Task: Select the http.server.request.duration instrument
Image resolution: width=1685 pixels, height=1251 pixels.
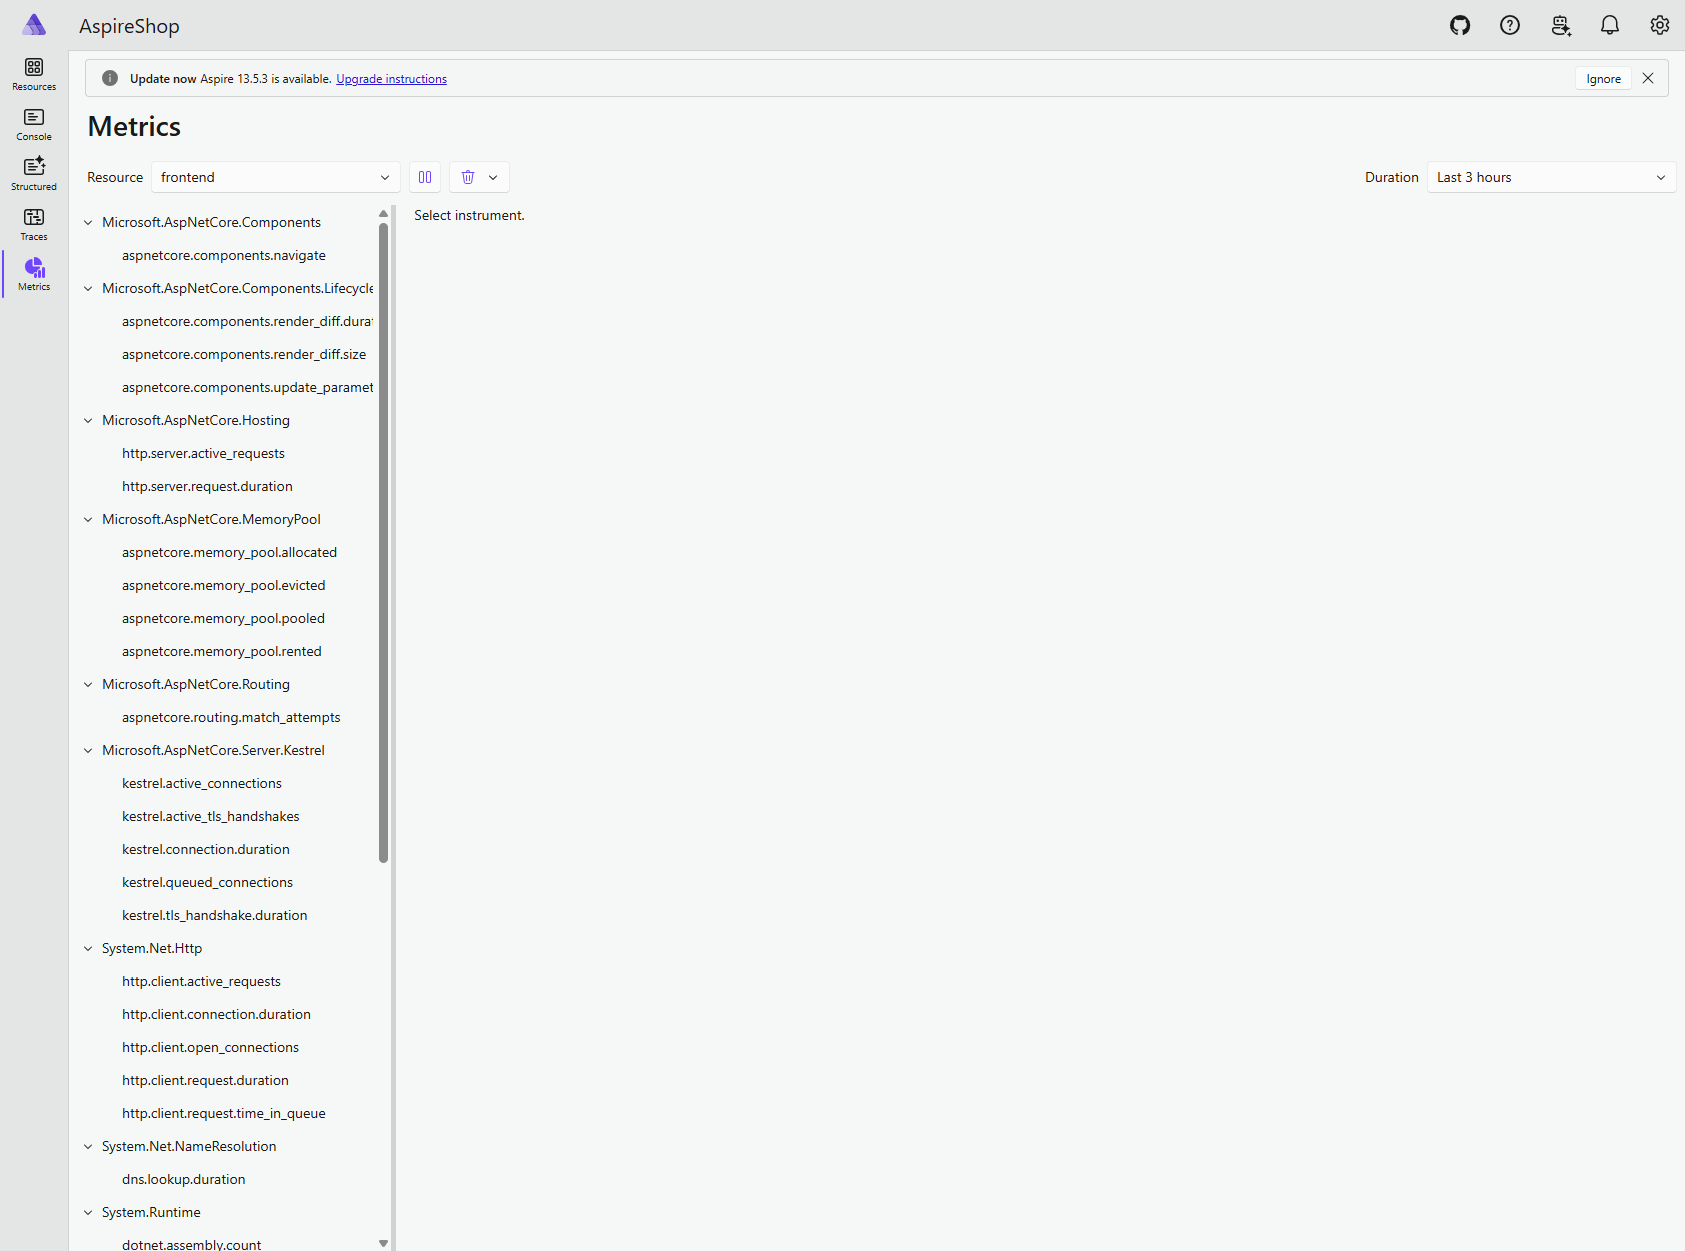Action: [x=207, y=486]
